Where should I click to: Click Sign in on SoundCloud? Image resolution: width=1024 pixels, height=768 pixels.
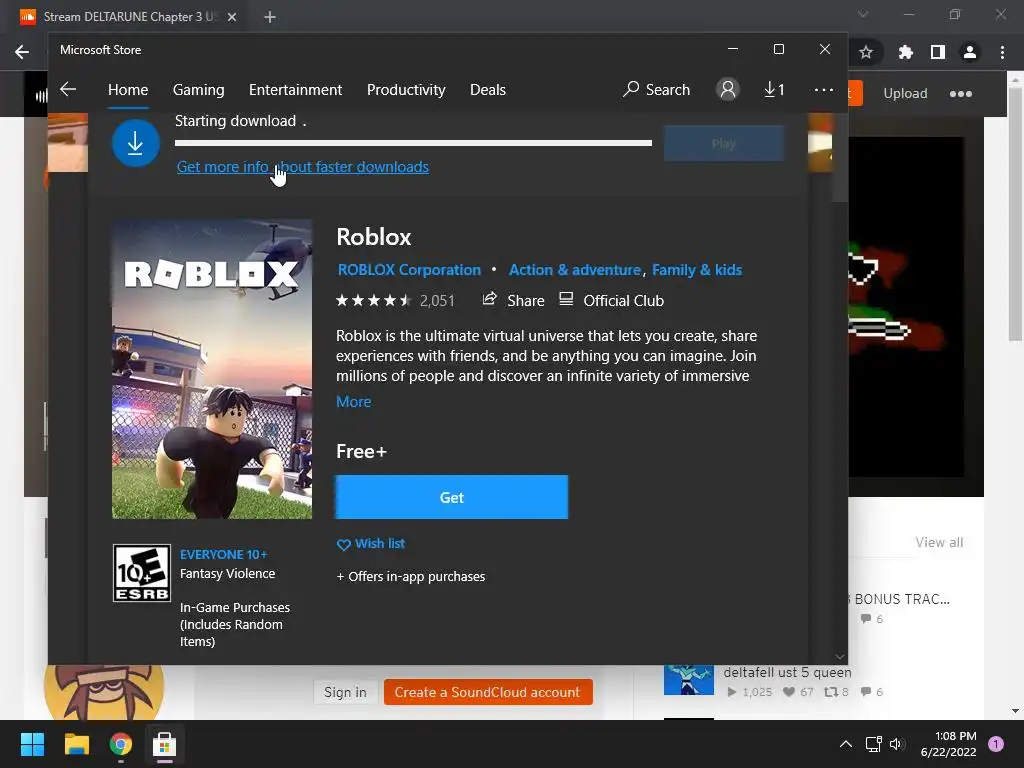point(345,692)
